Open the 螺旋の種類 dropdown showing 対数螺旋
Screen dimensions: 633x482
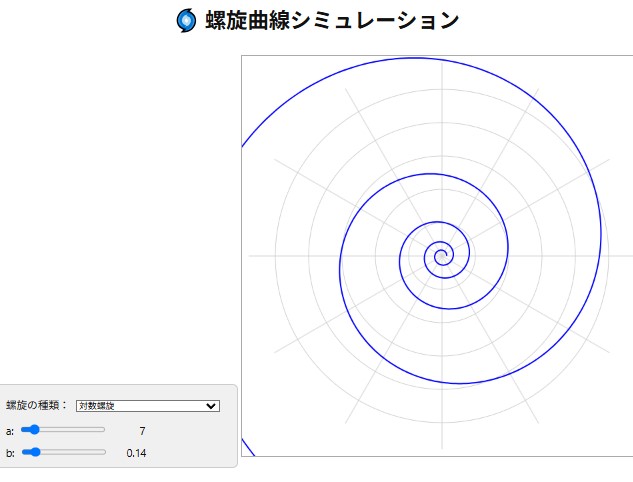[147, 405]
